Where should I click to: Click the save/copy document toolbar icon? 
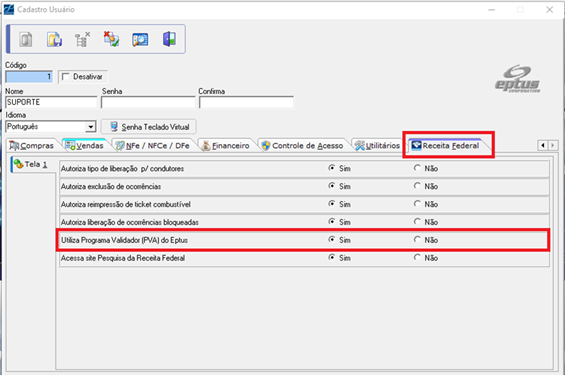tap(54, 39)
